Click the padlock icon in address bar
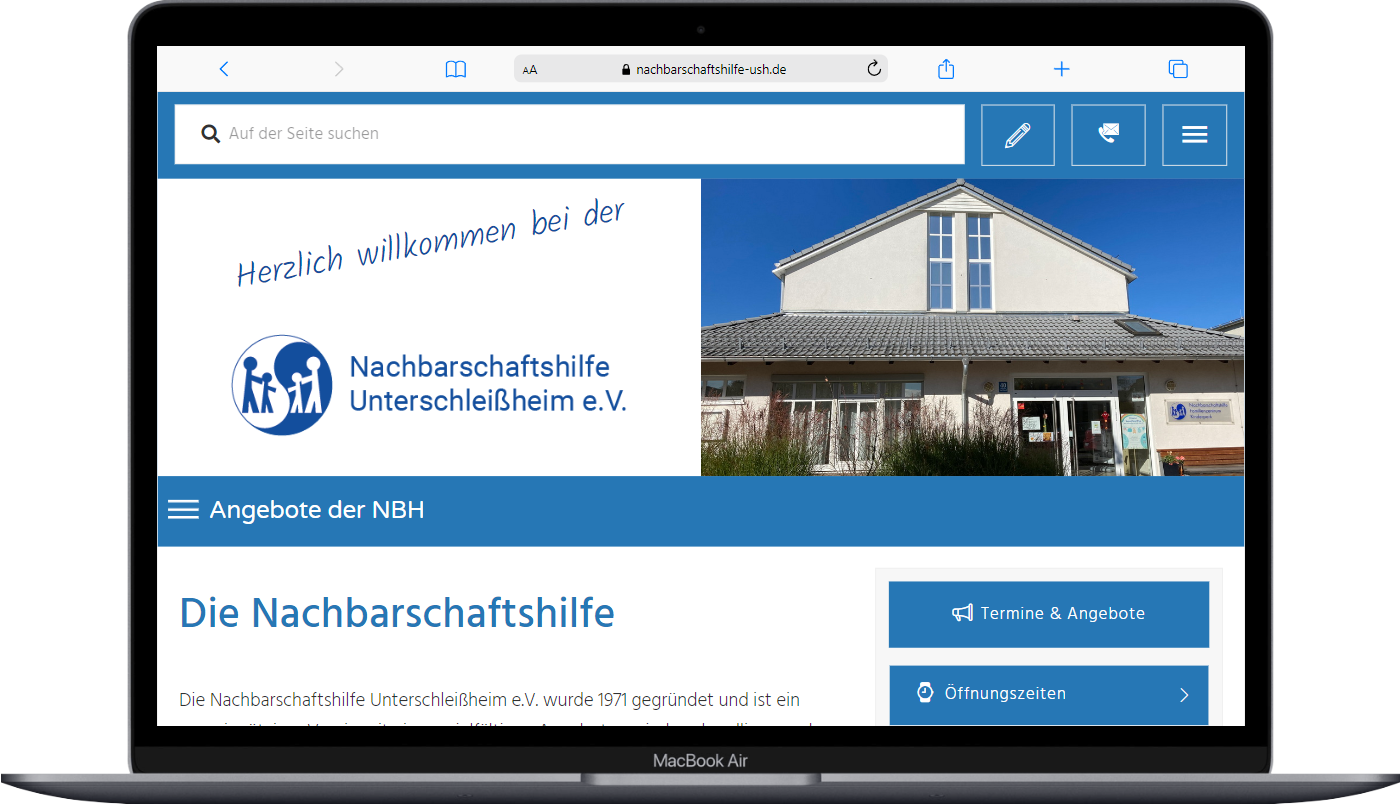 627,70
